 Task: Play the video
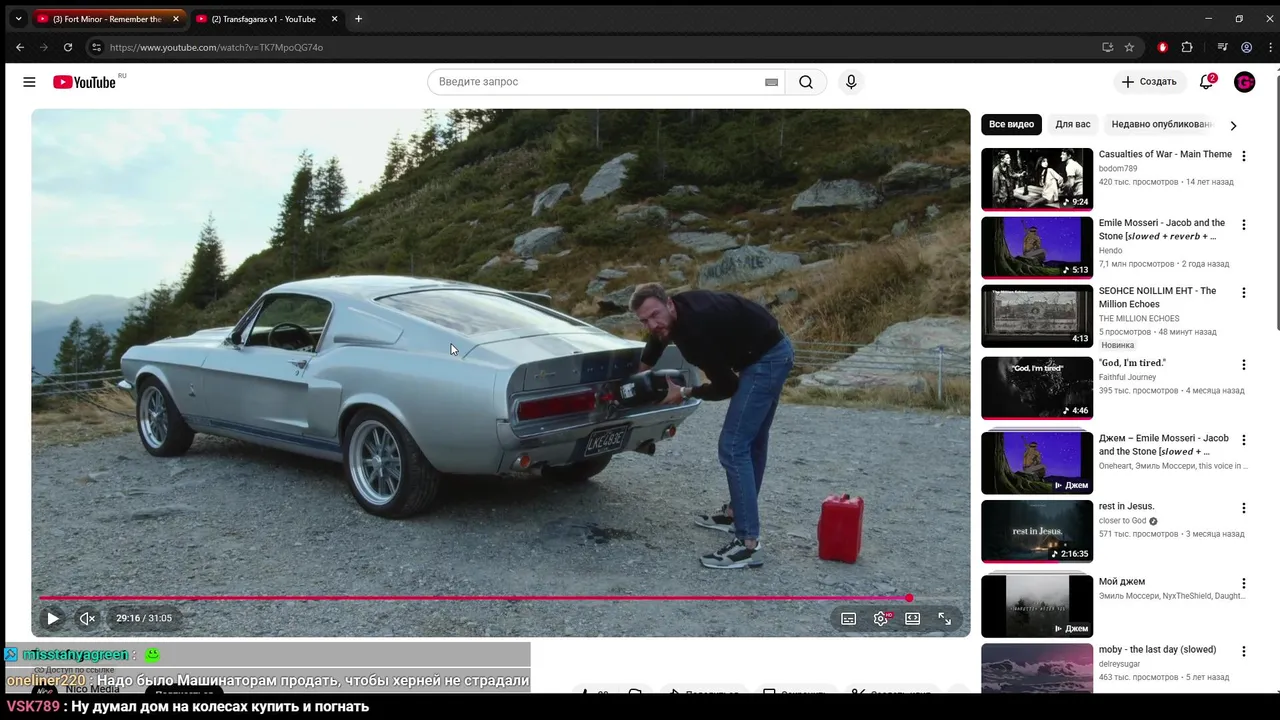53,618
